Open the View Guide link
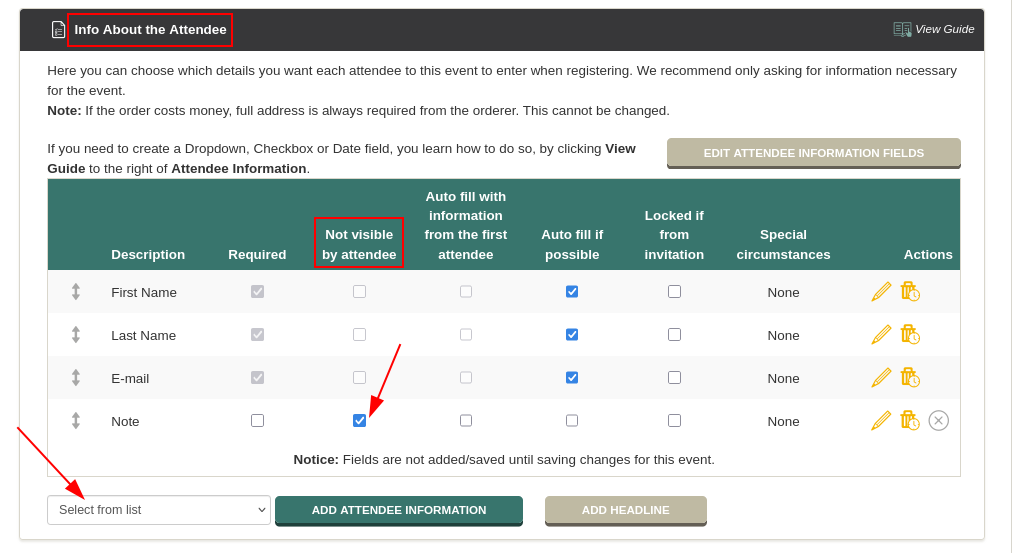Viewport: 1012px width, 553px height. 944,29
